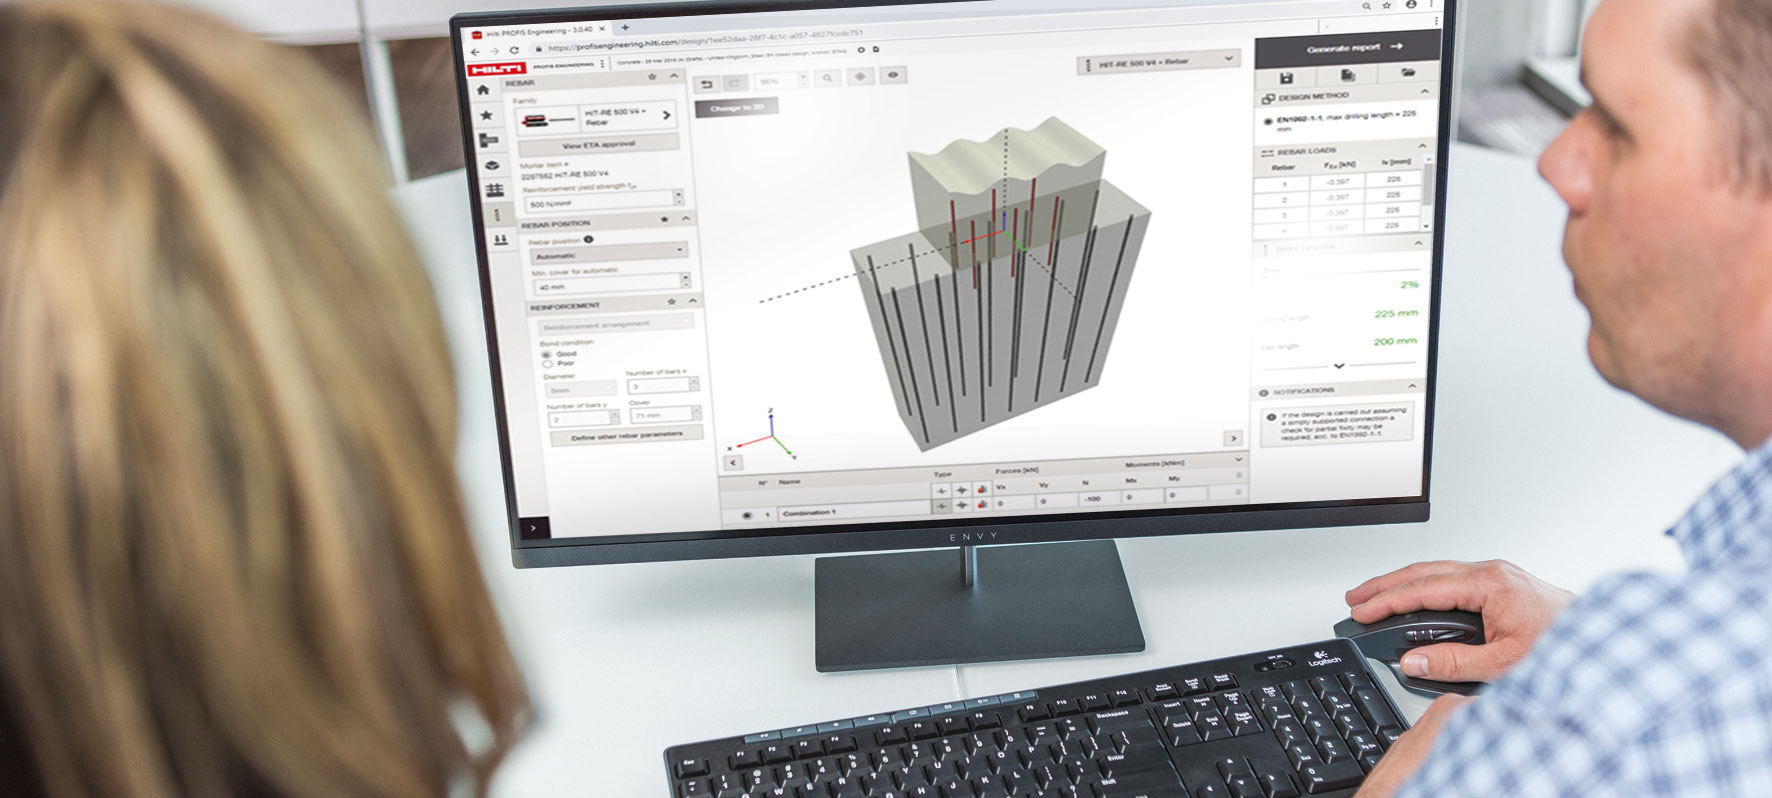Expand more results with the down chevron

(x=1339, y=366)
